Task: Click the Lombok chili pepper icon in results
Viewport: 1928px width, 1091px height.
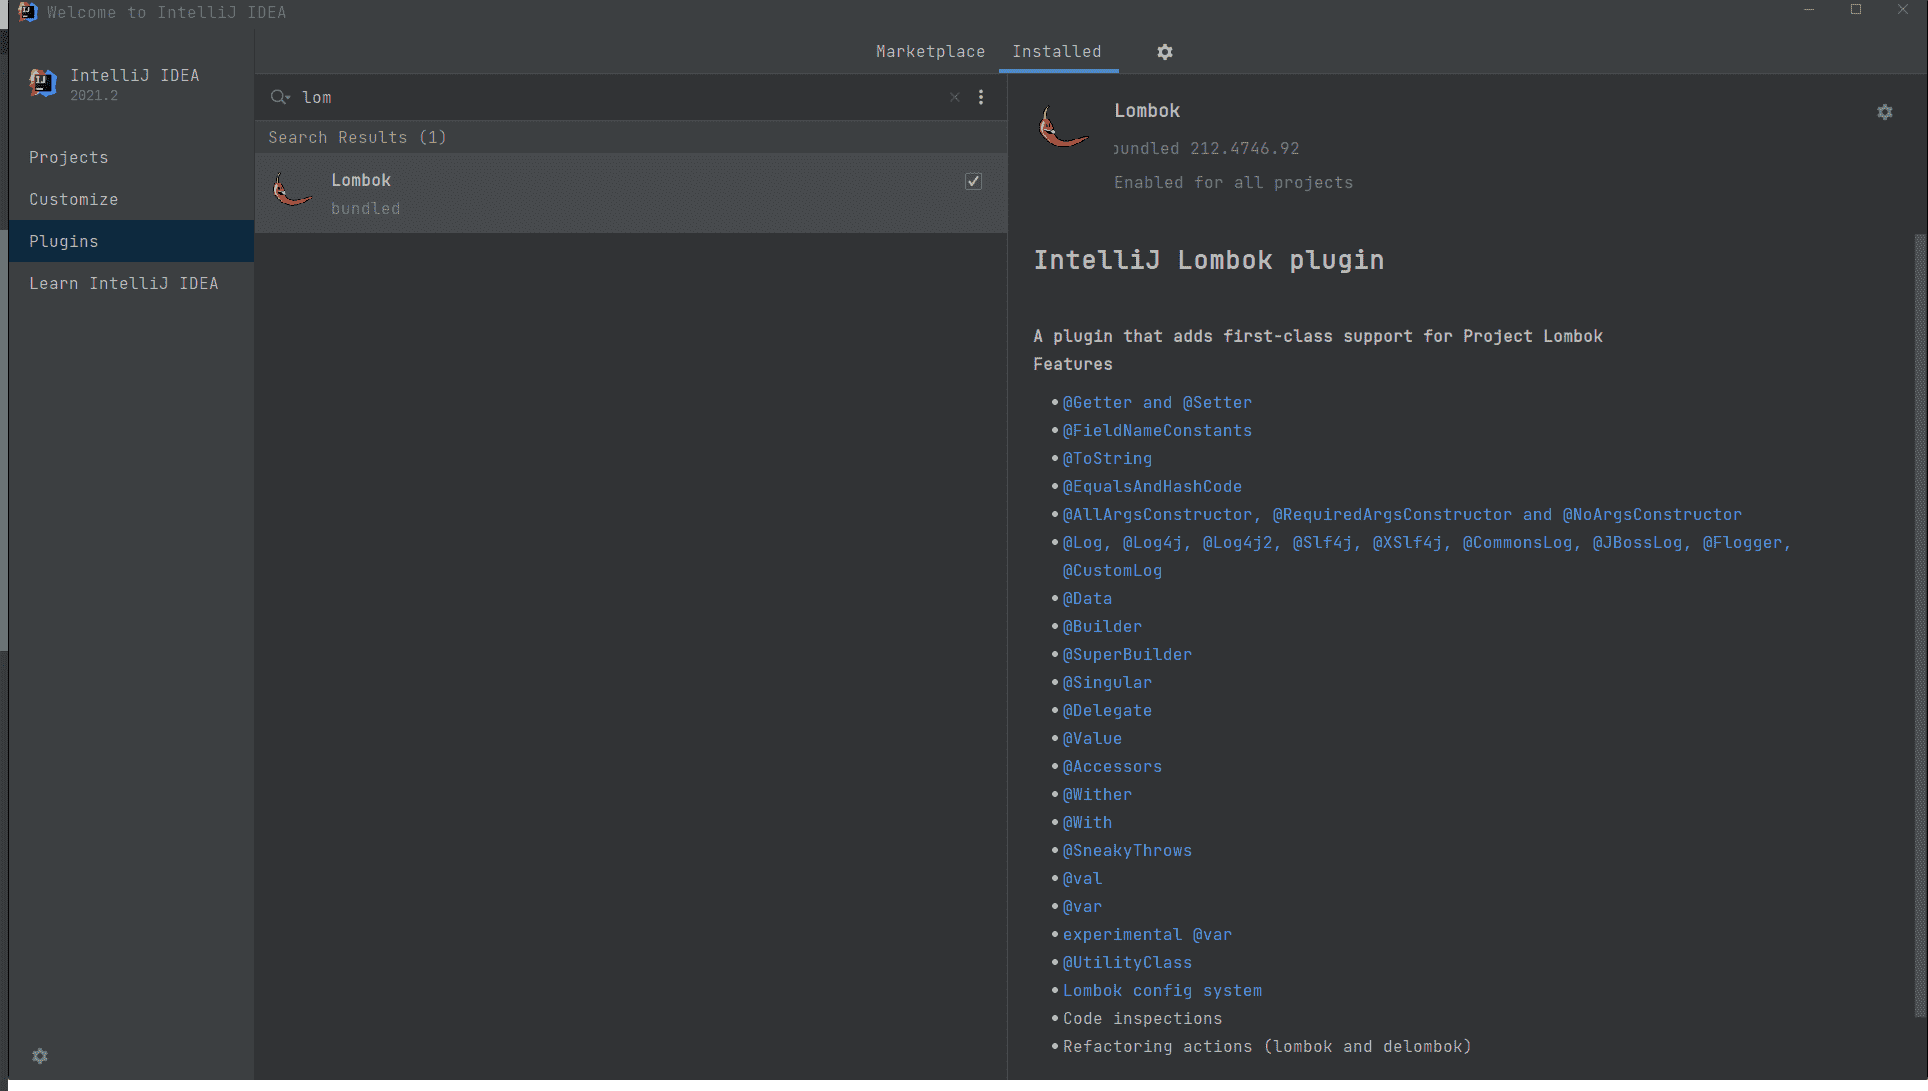Action: [292, 190]
